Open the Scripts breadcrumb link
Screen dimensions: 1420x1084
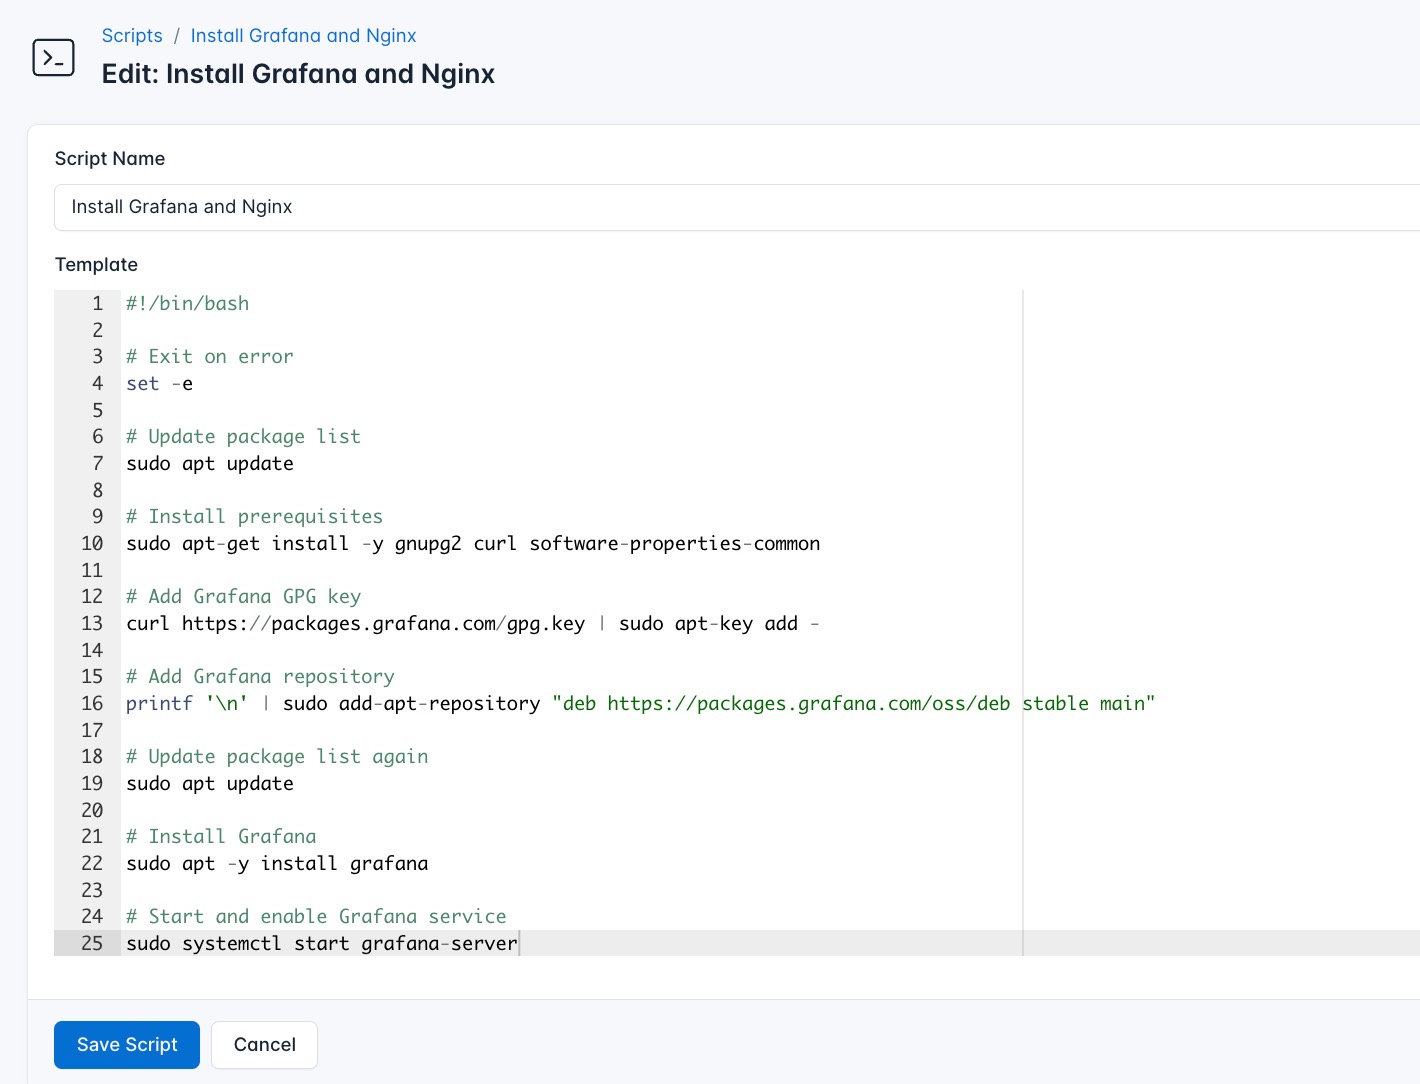132,35
